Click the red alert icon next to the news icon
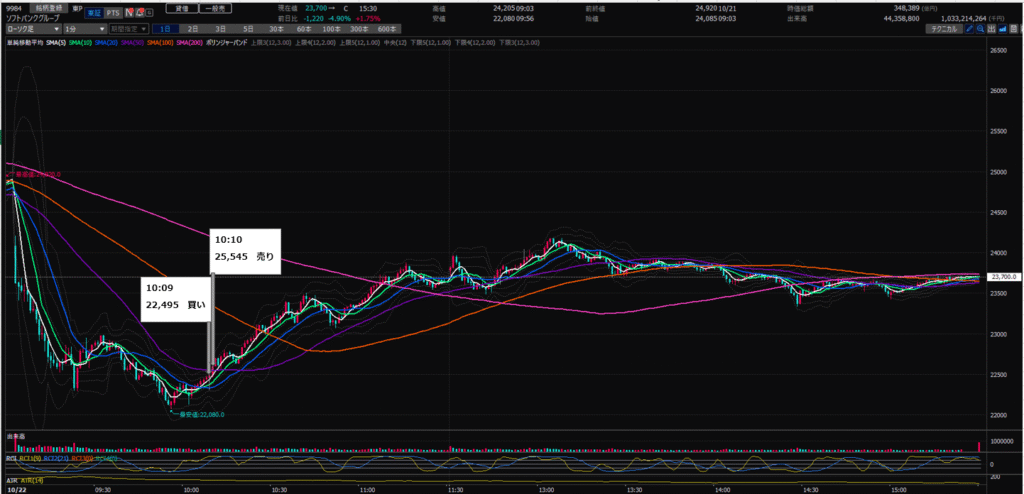 [x=140, y=14]
